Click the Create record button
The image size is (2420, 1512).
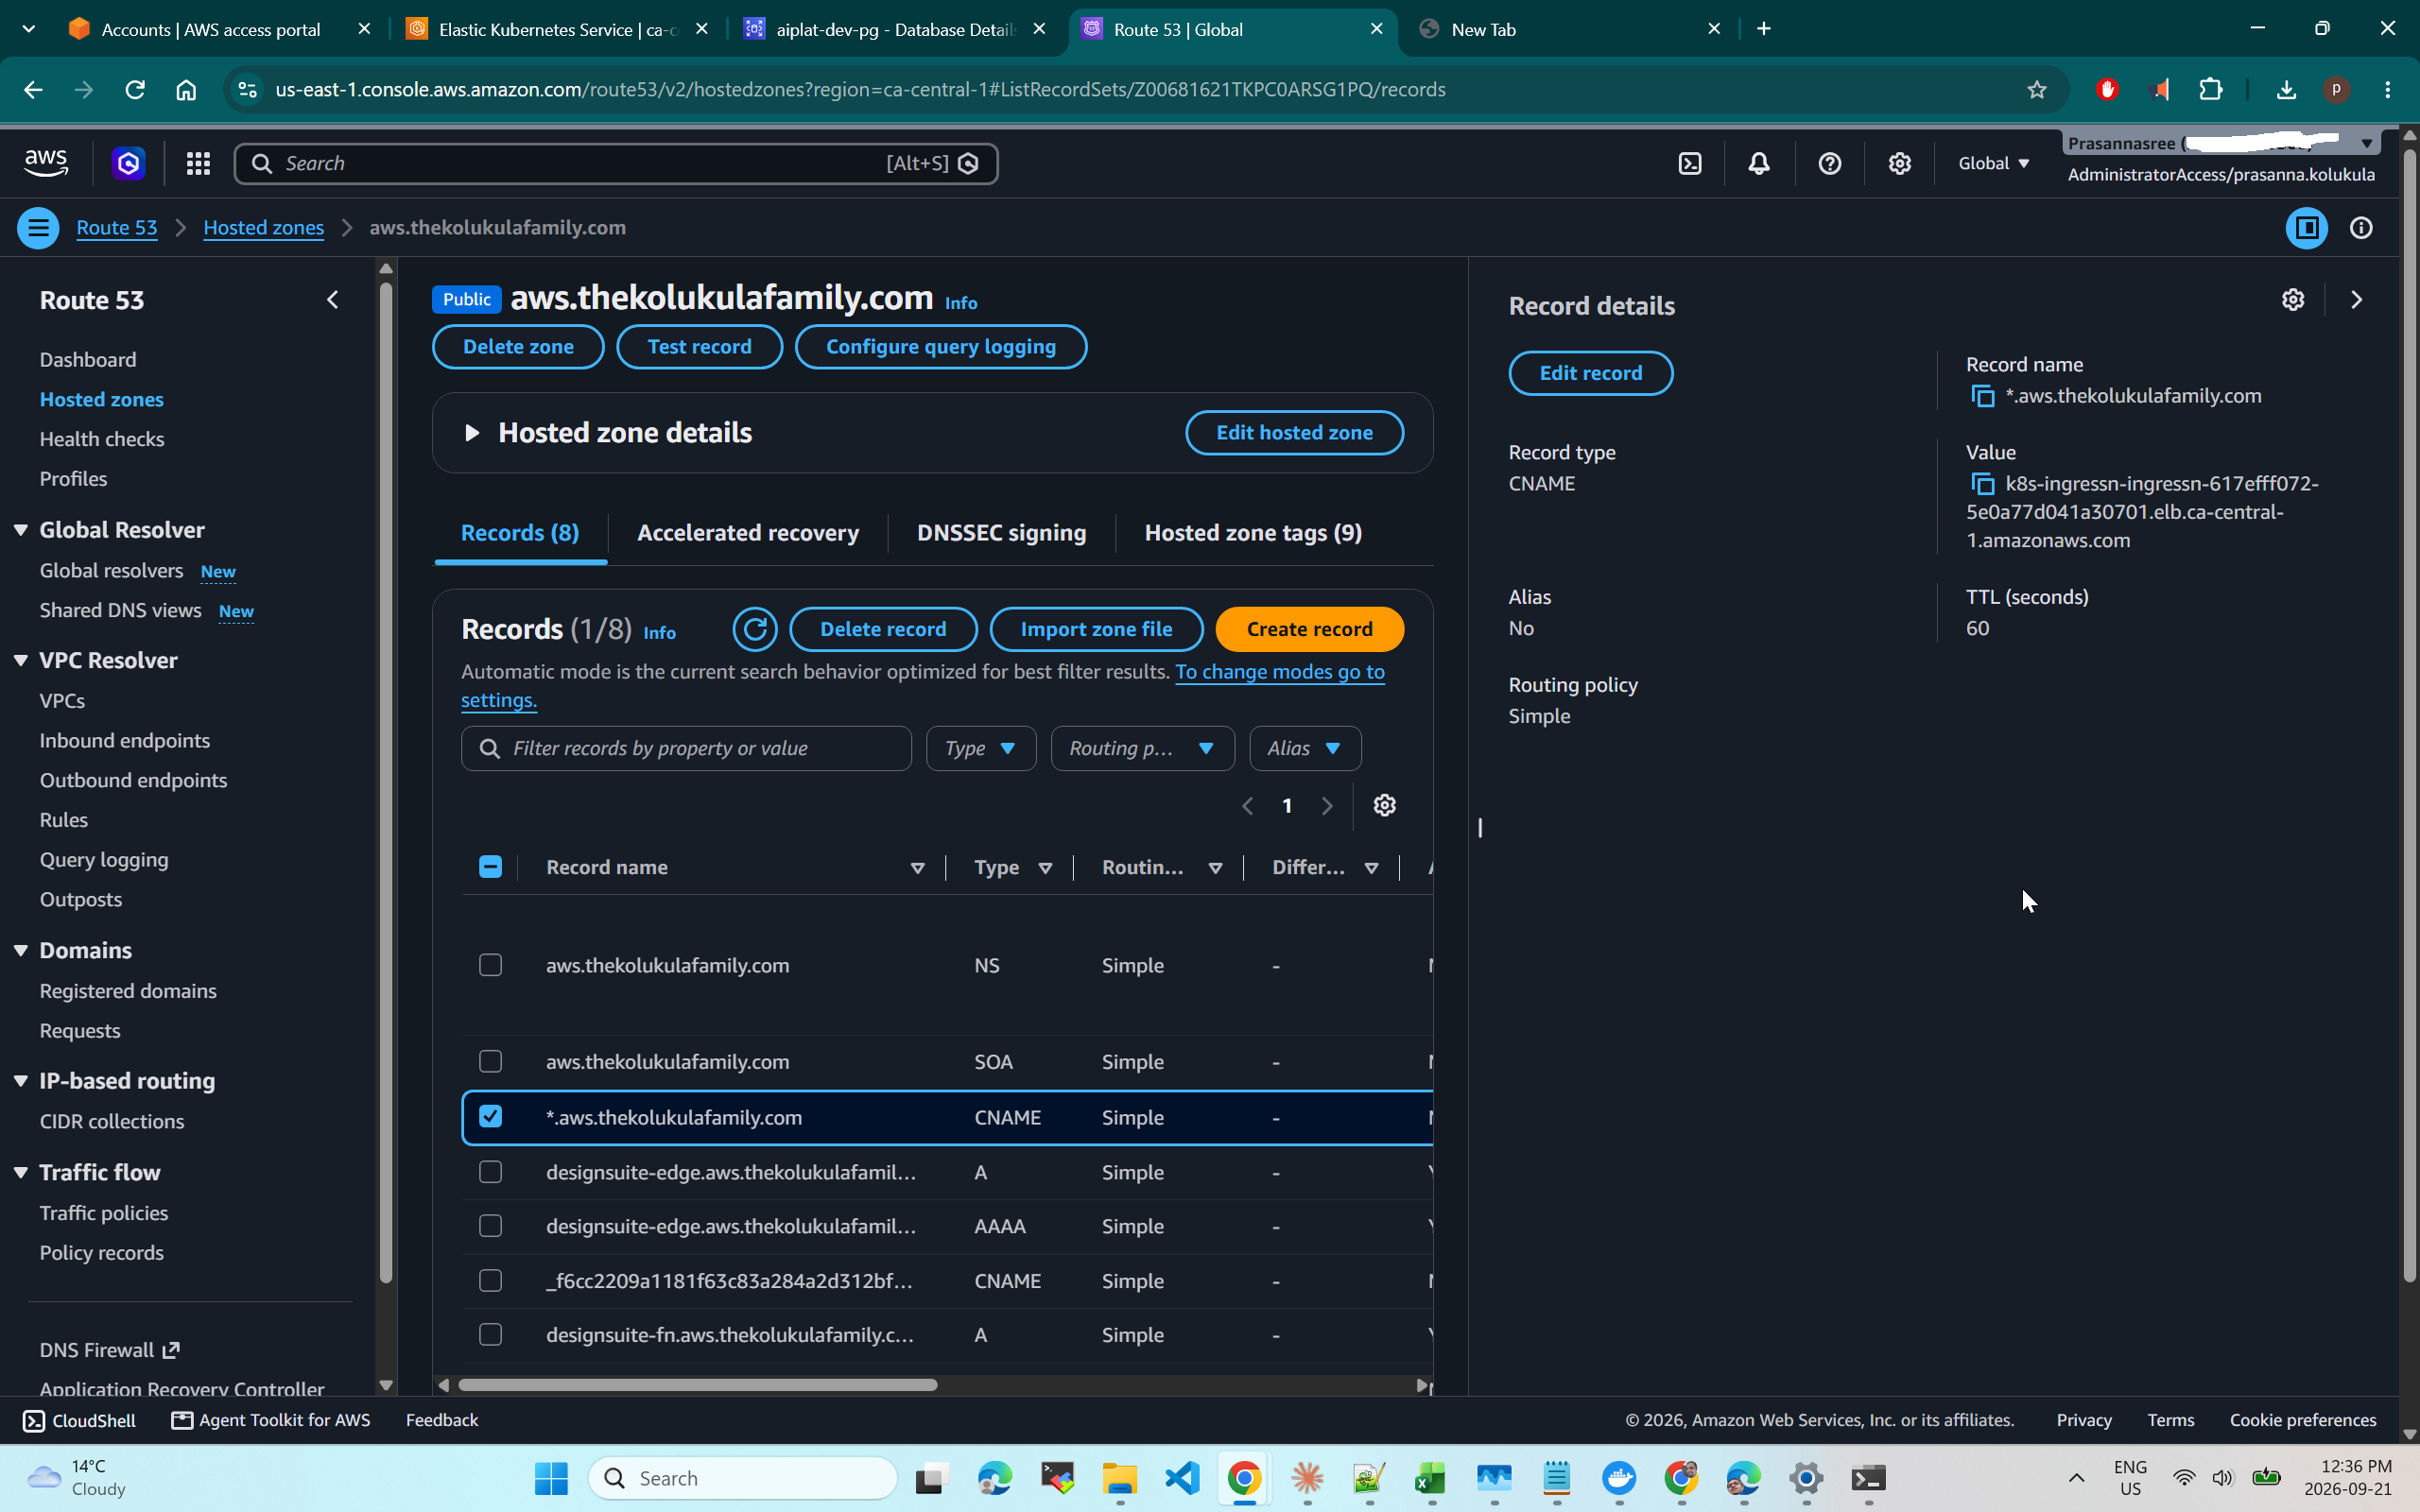pyautogui.click(x=1310, y=629)
